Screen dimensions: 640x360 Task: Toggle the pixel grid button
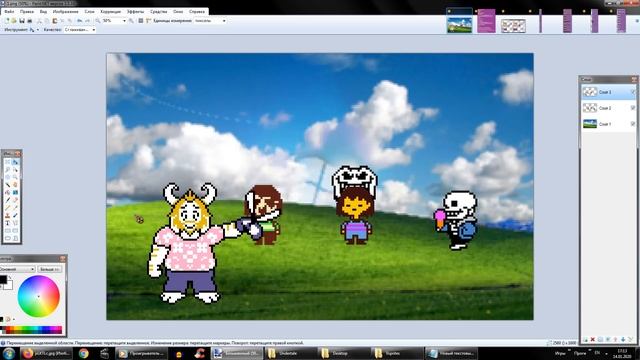tap(140, 21)
